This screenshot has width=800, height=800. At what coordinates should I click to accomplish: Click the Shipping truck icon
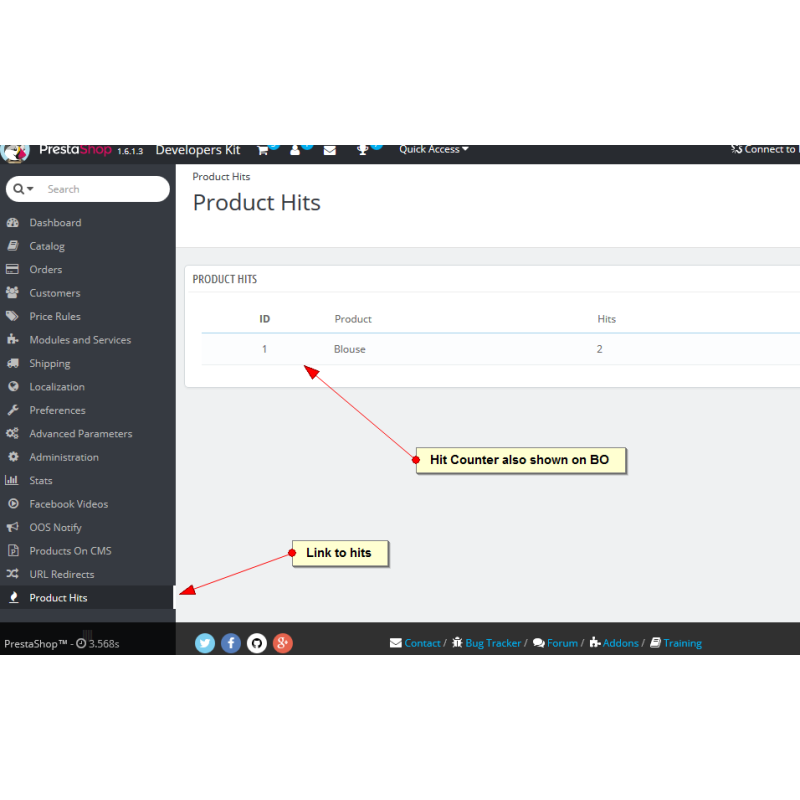[13, 363]
